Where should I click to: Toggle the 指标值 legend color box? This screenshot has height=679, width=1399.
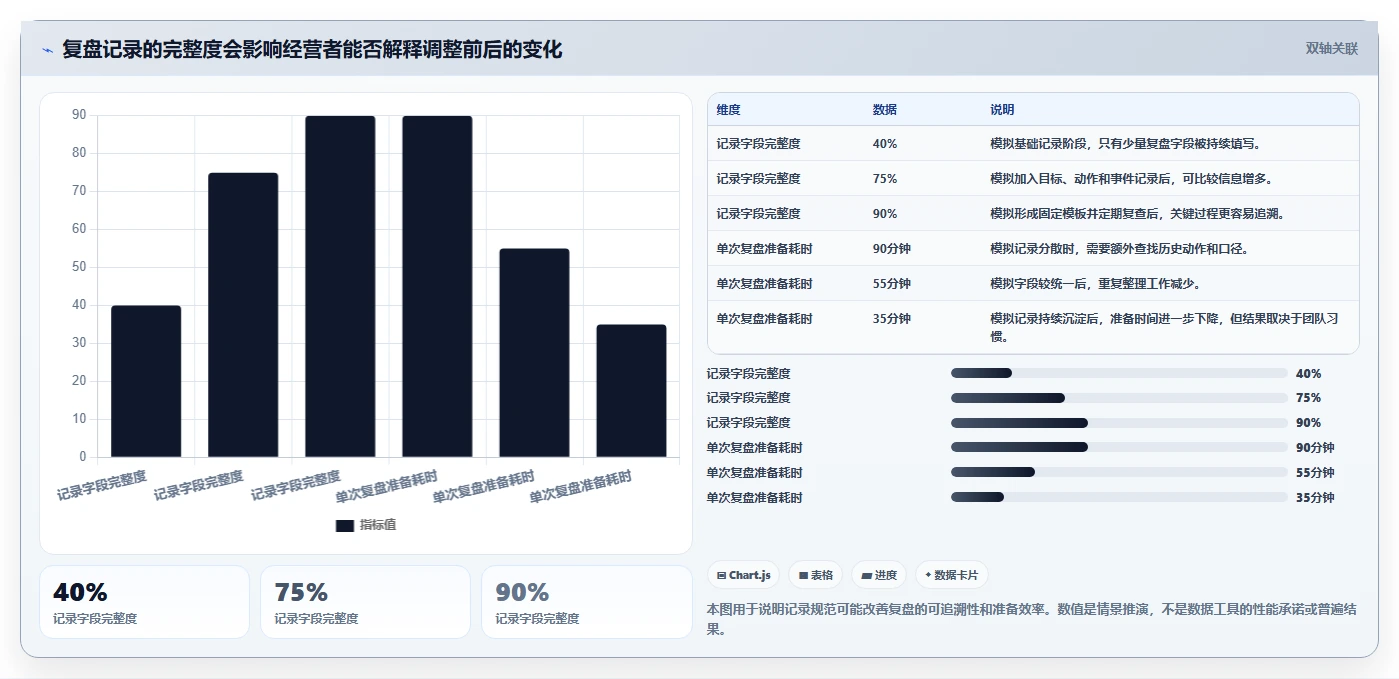[x=345, y=525]
